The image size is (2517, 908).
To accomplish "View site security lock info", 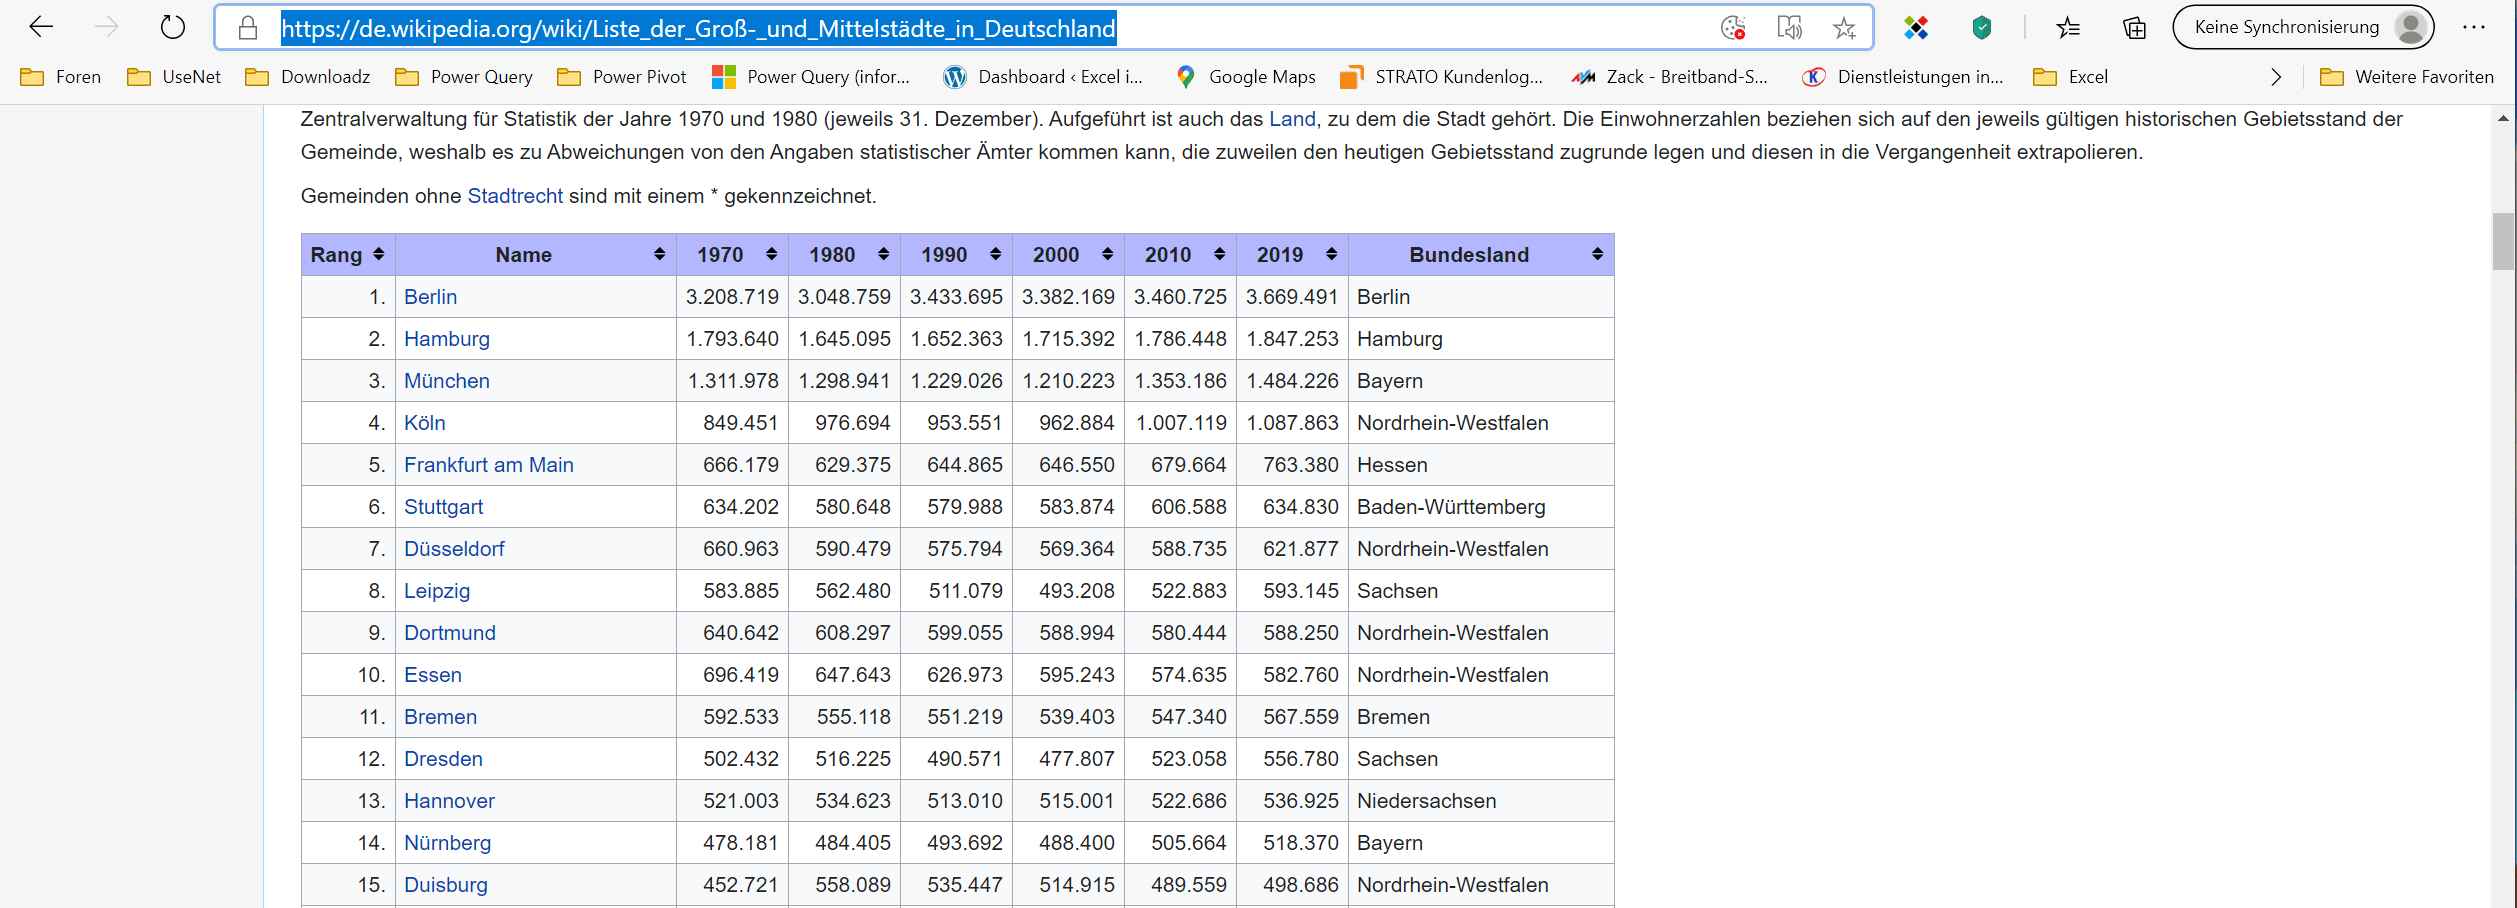I will pos(248,28).
